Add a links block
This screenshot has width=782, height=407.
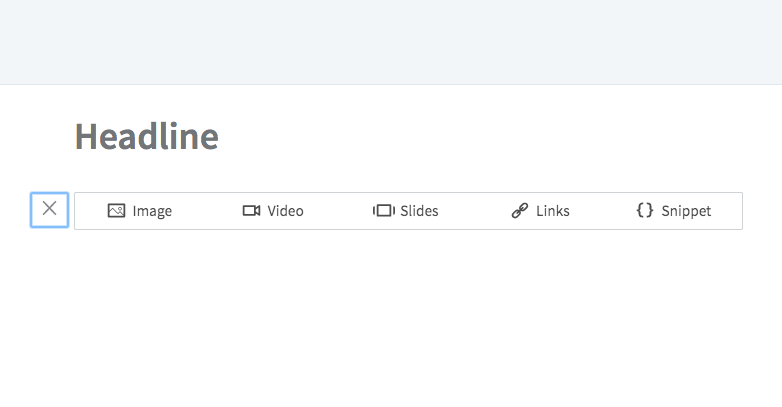pyautogui.click(x=541, y=211)
